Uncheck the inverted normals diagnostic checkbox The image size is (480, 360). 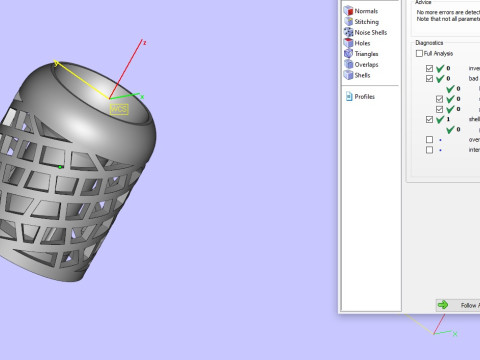click(x=429, y=68)
